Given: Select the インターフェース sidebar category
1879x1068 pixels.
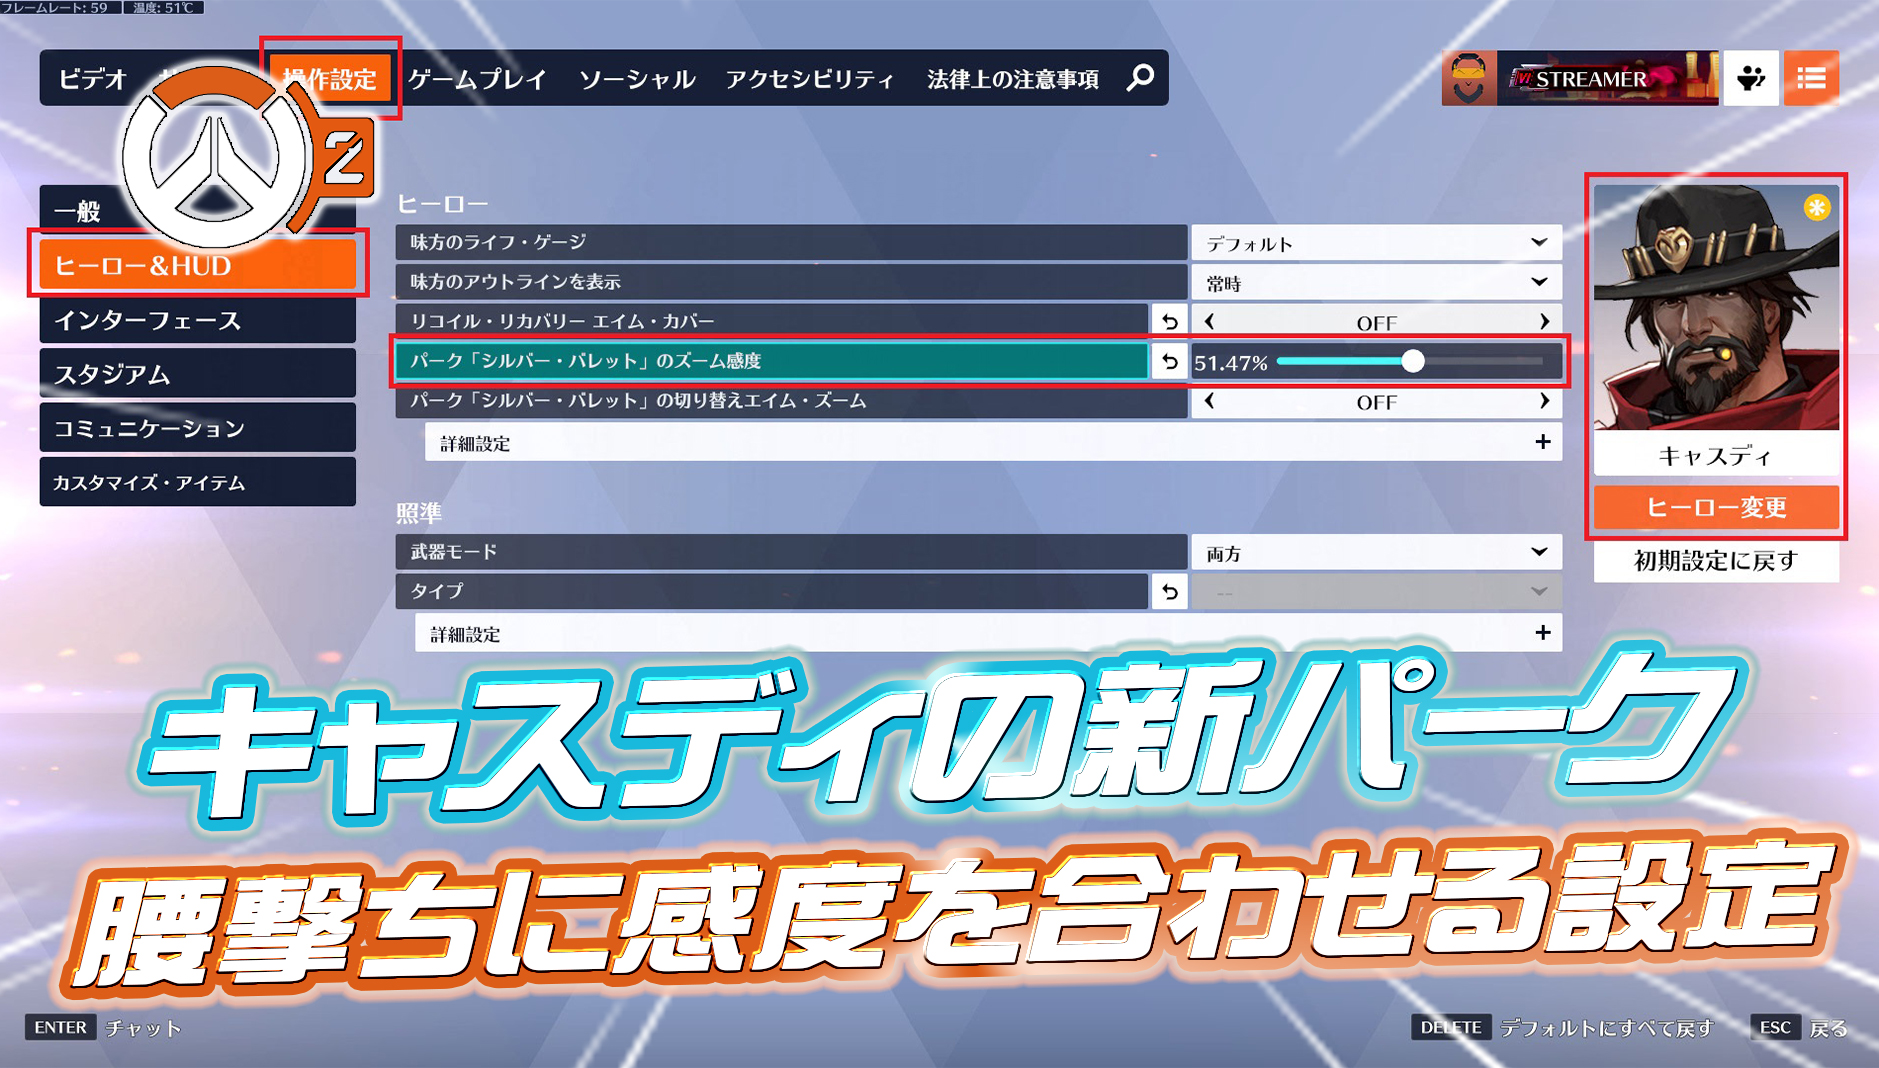Looking at the screenshot, I should pos(196,321).
